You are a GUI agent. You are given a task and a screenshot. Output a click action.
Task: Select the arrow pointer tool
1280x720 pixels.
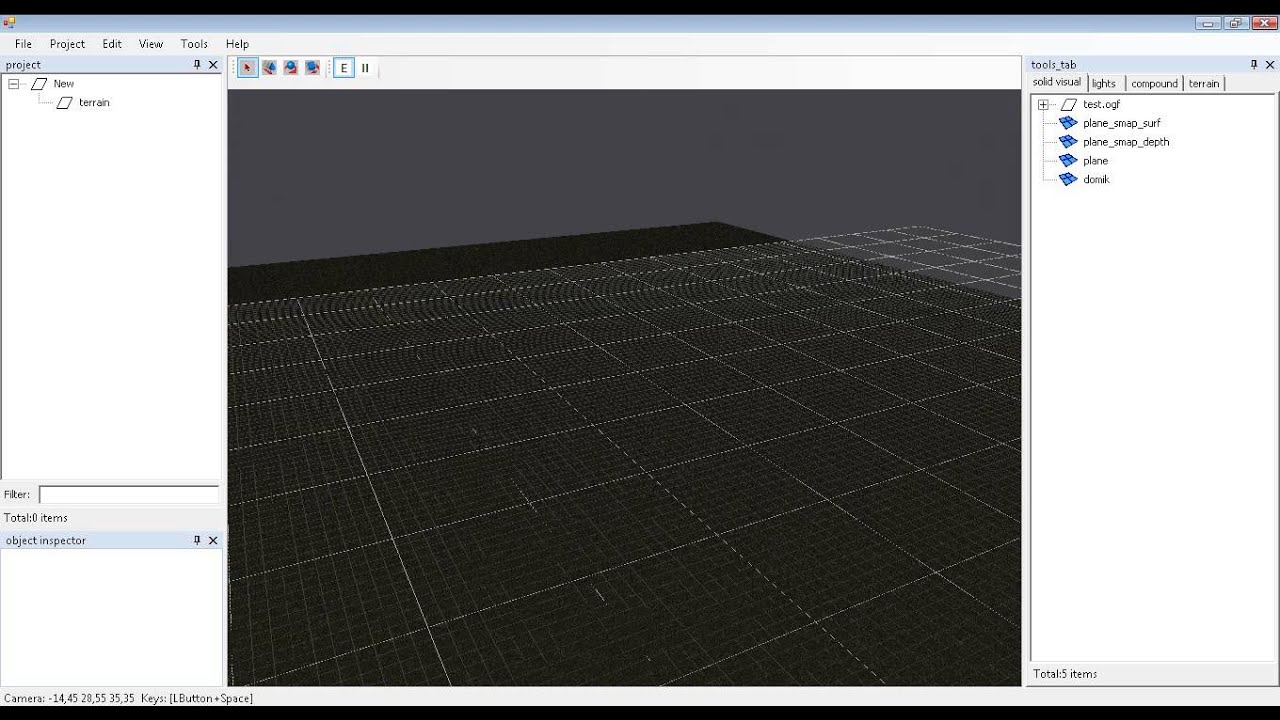tap(247, 68)
